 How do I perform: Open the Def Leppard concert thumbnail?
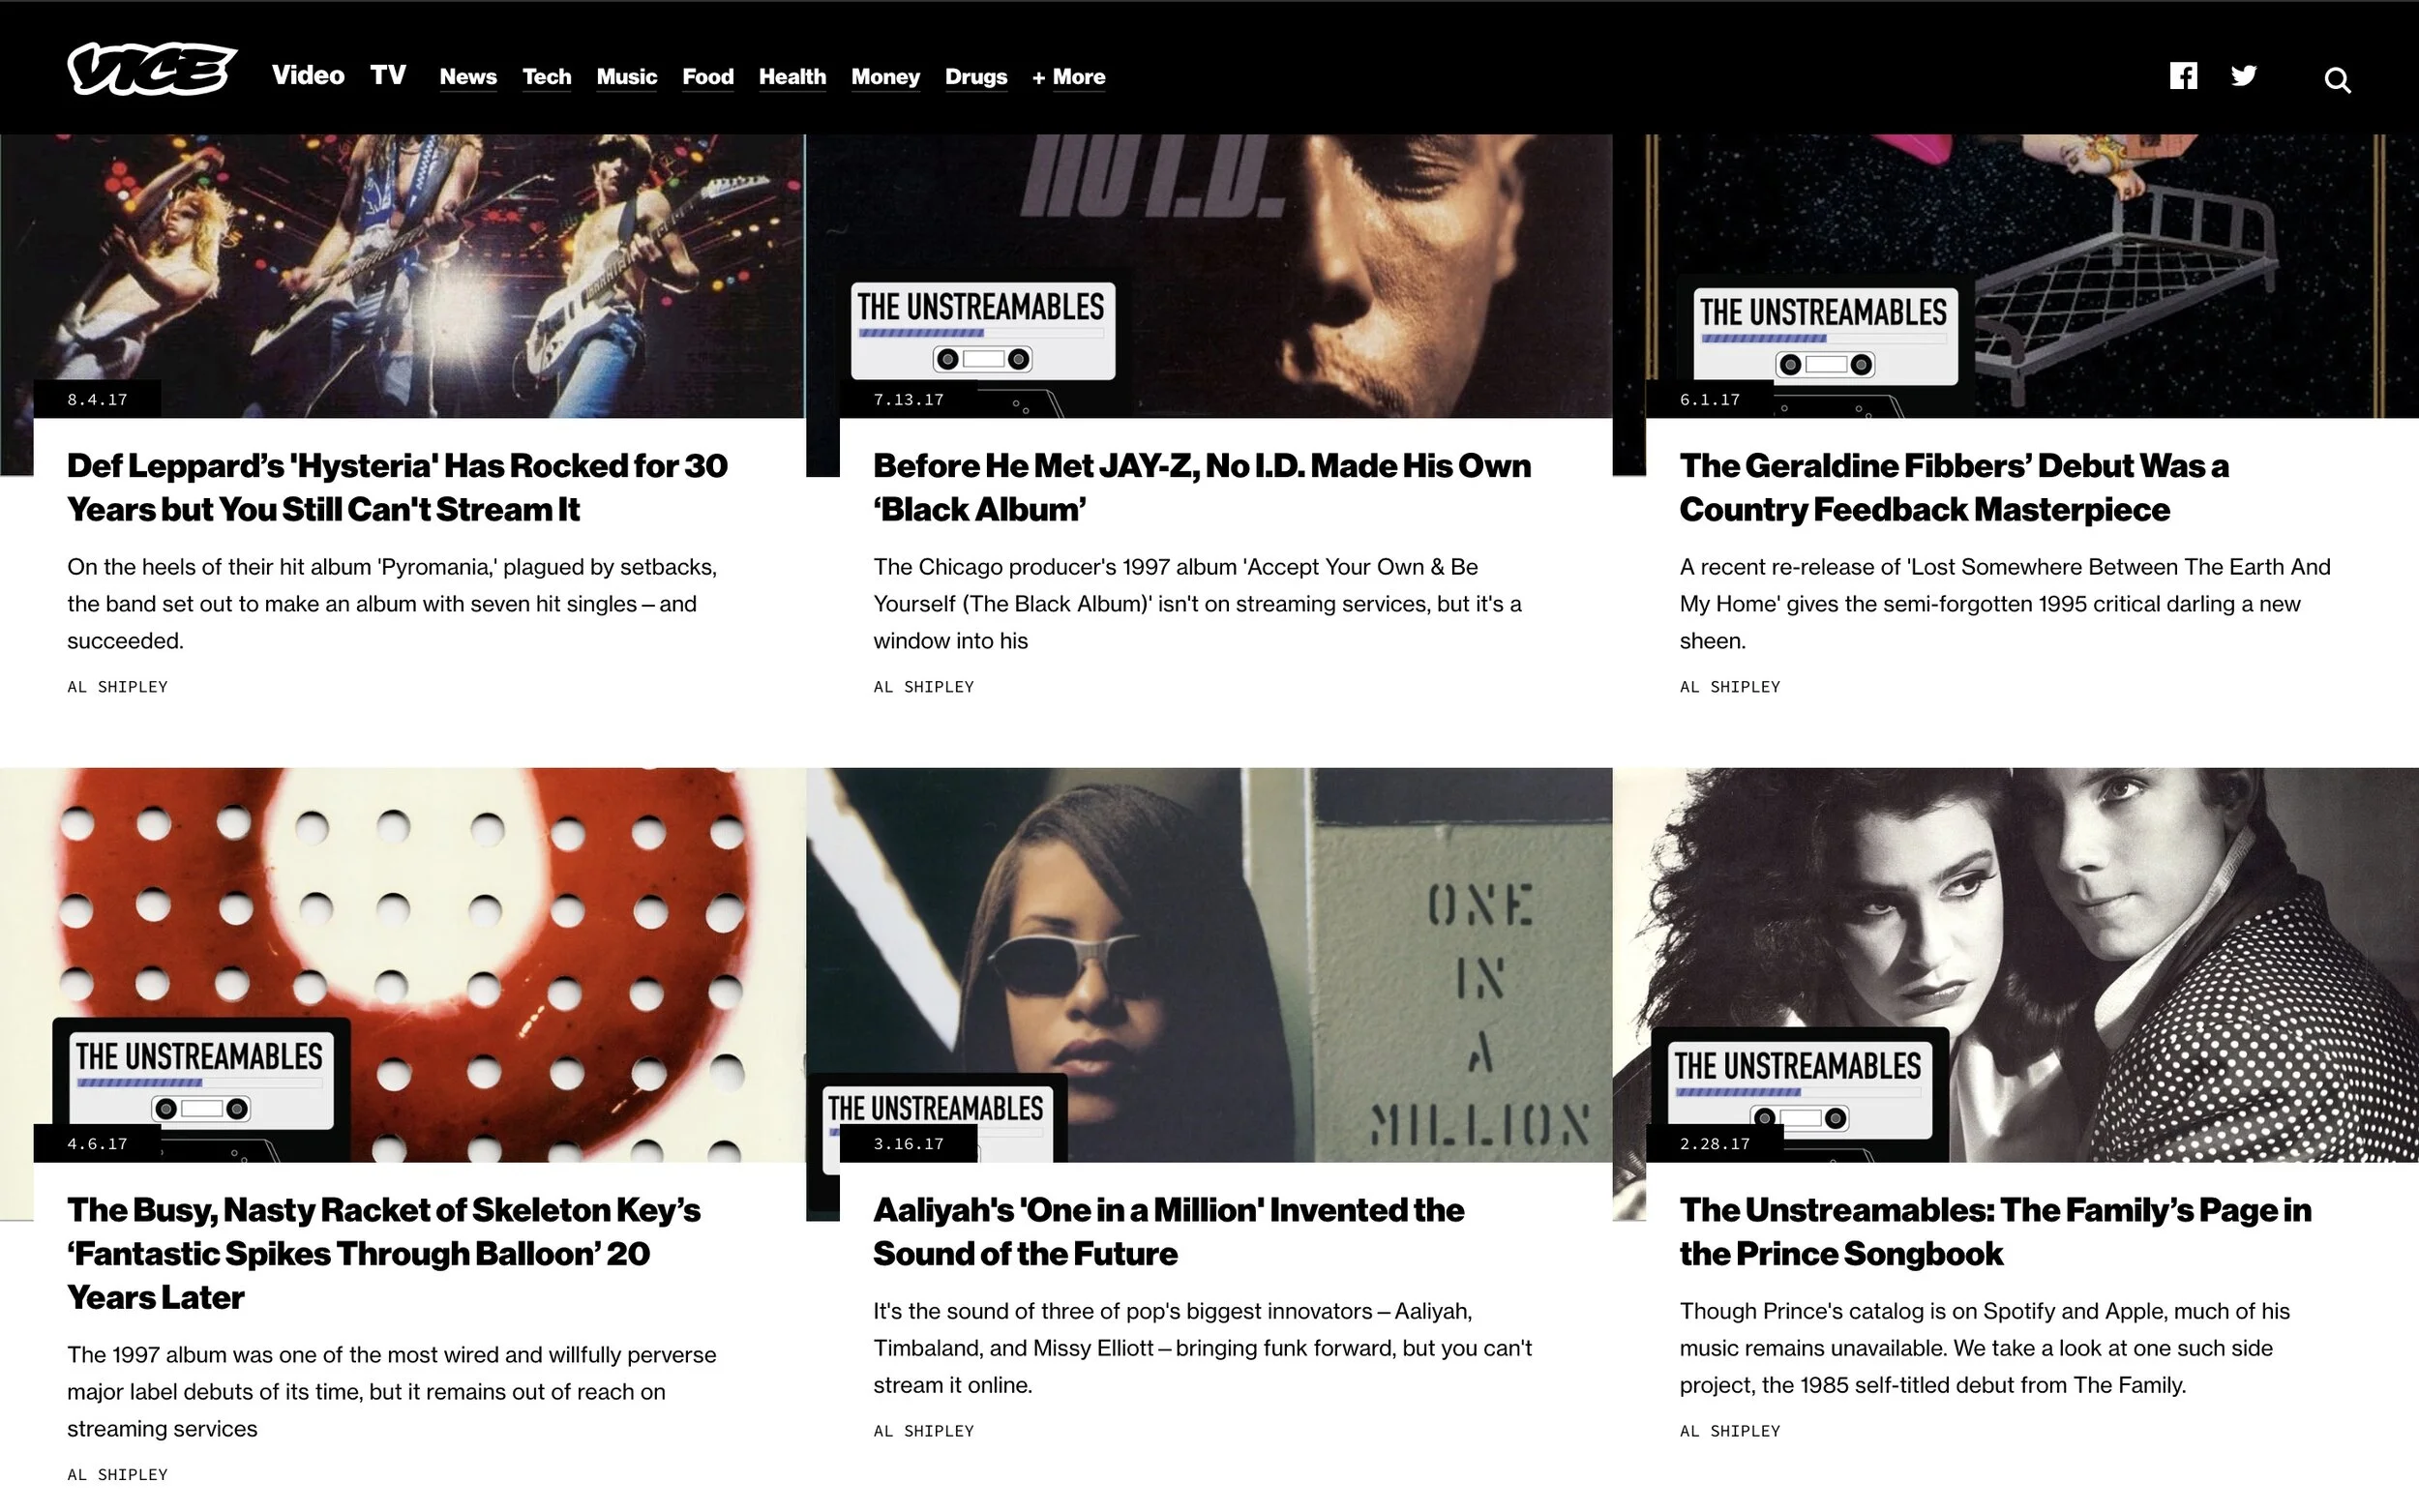click(x=402, y=276)
